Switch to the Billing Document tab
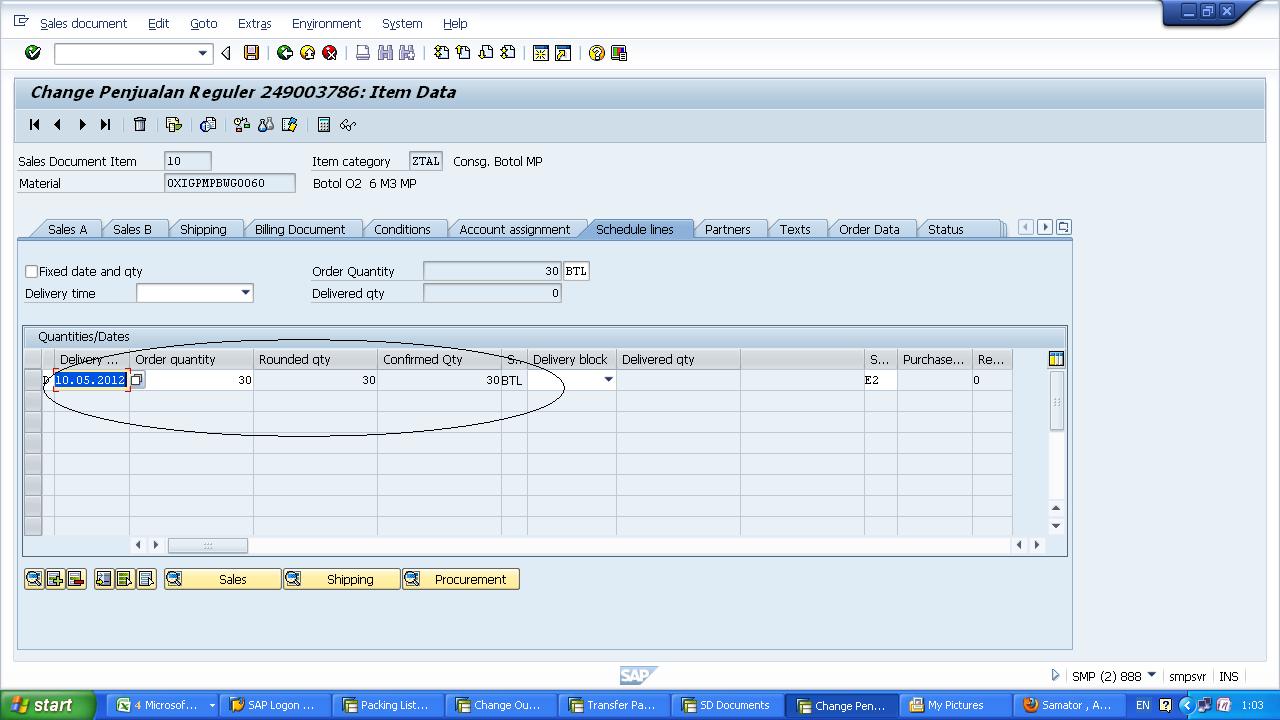Screen dimensions: 1280x720 tap(300, 229)
